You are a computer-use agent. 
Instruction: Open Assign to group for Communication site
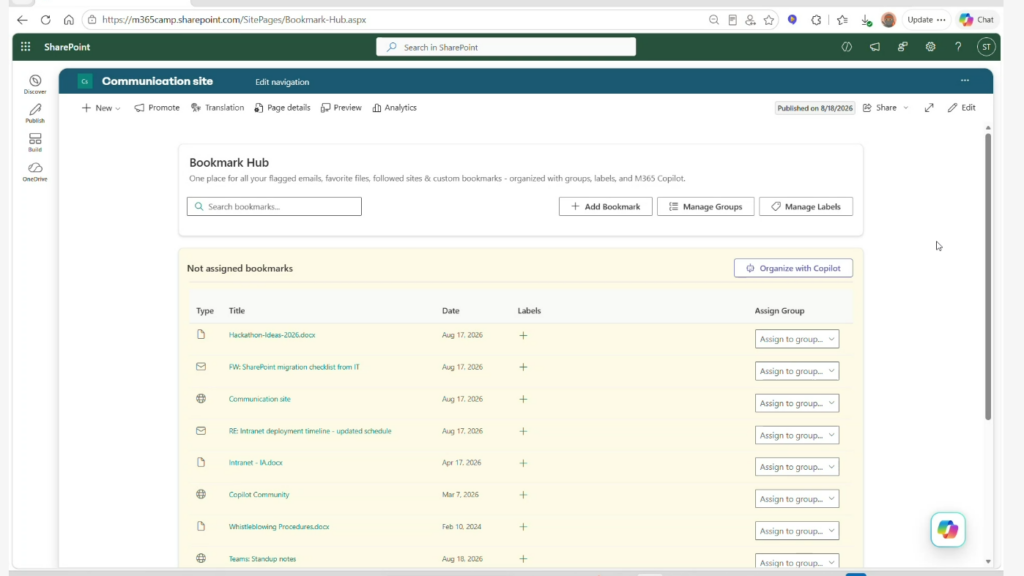[x=797, y=403]
